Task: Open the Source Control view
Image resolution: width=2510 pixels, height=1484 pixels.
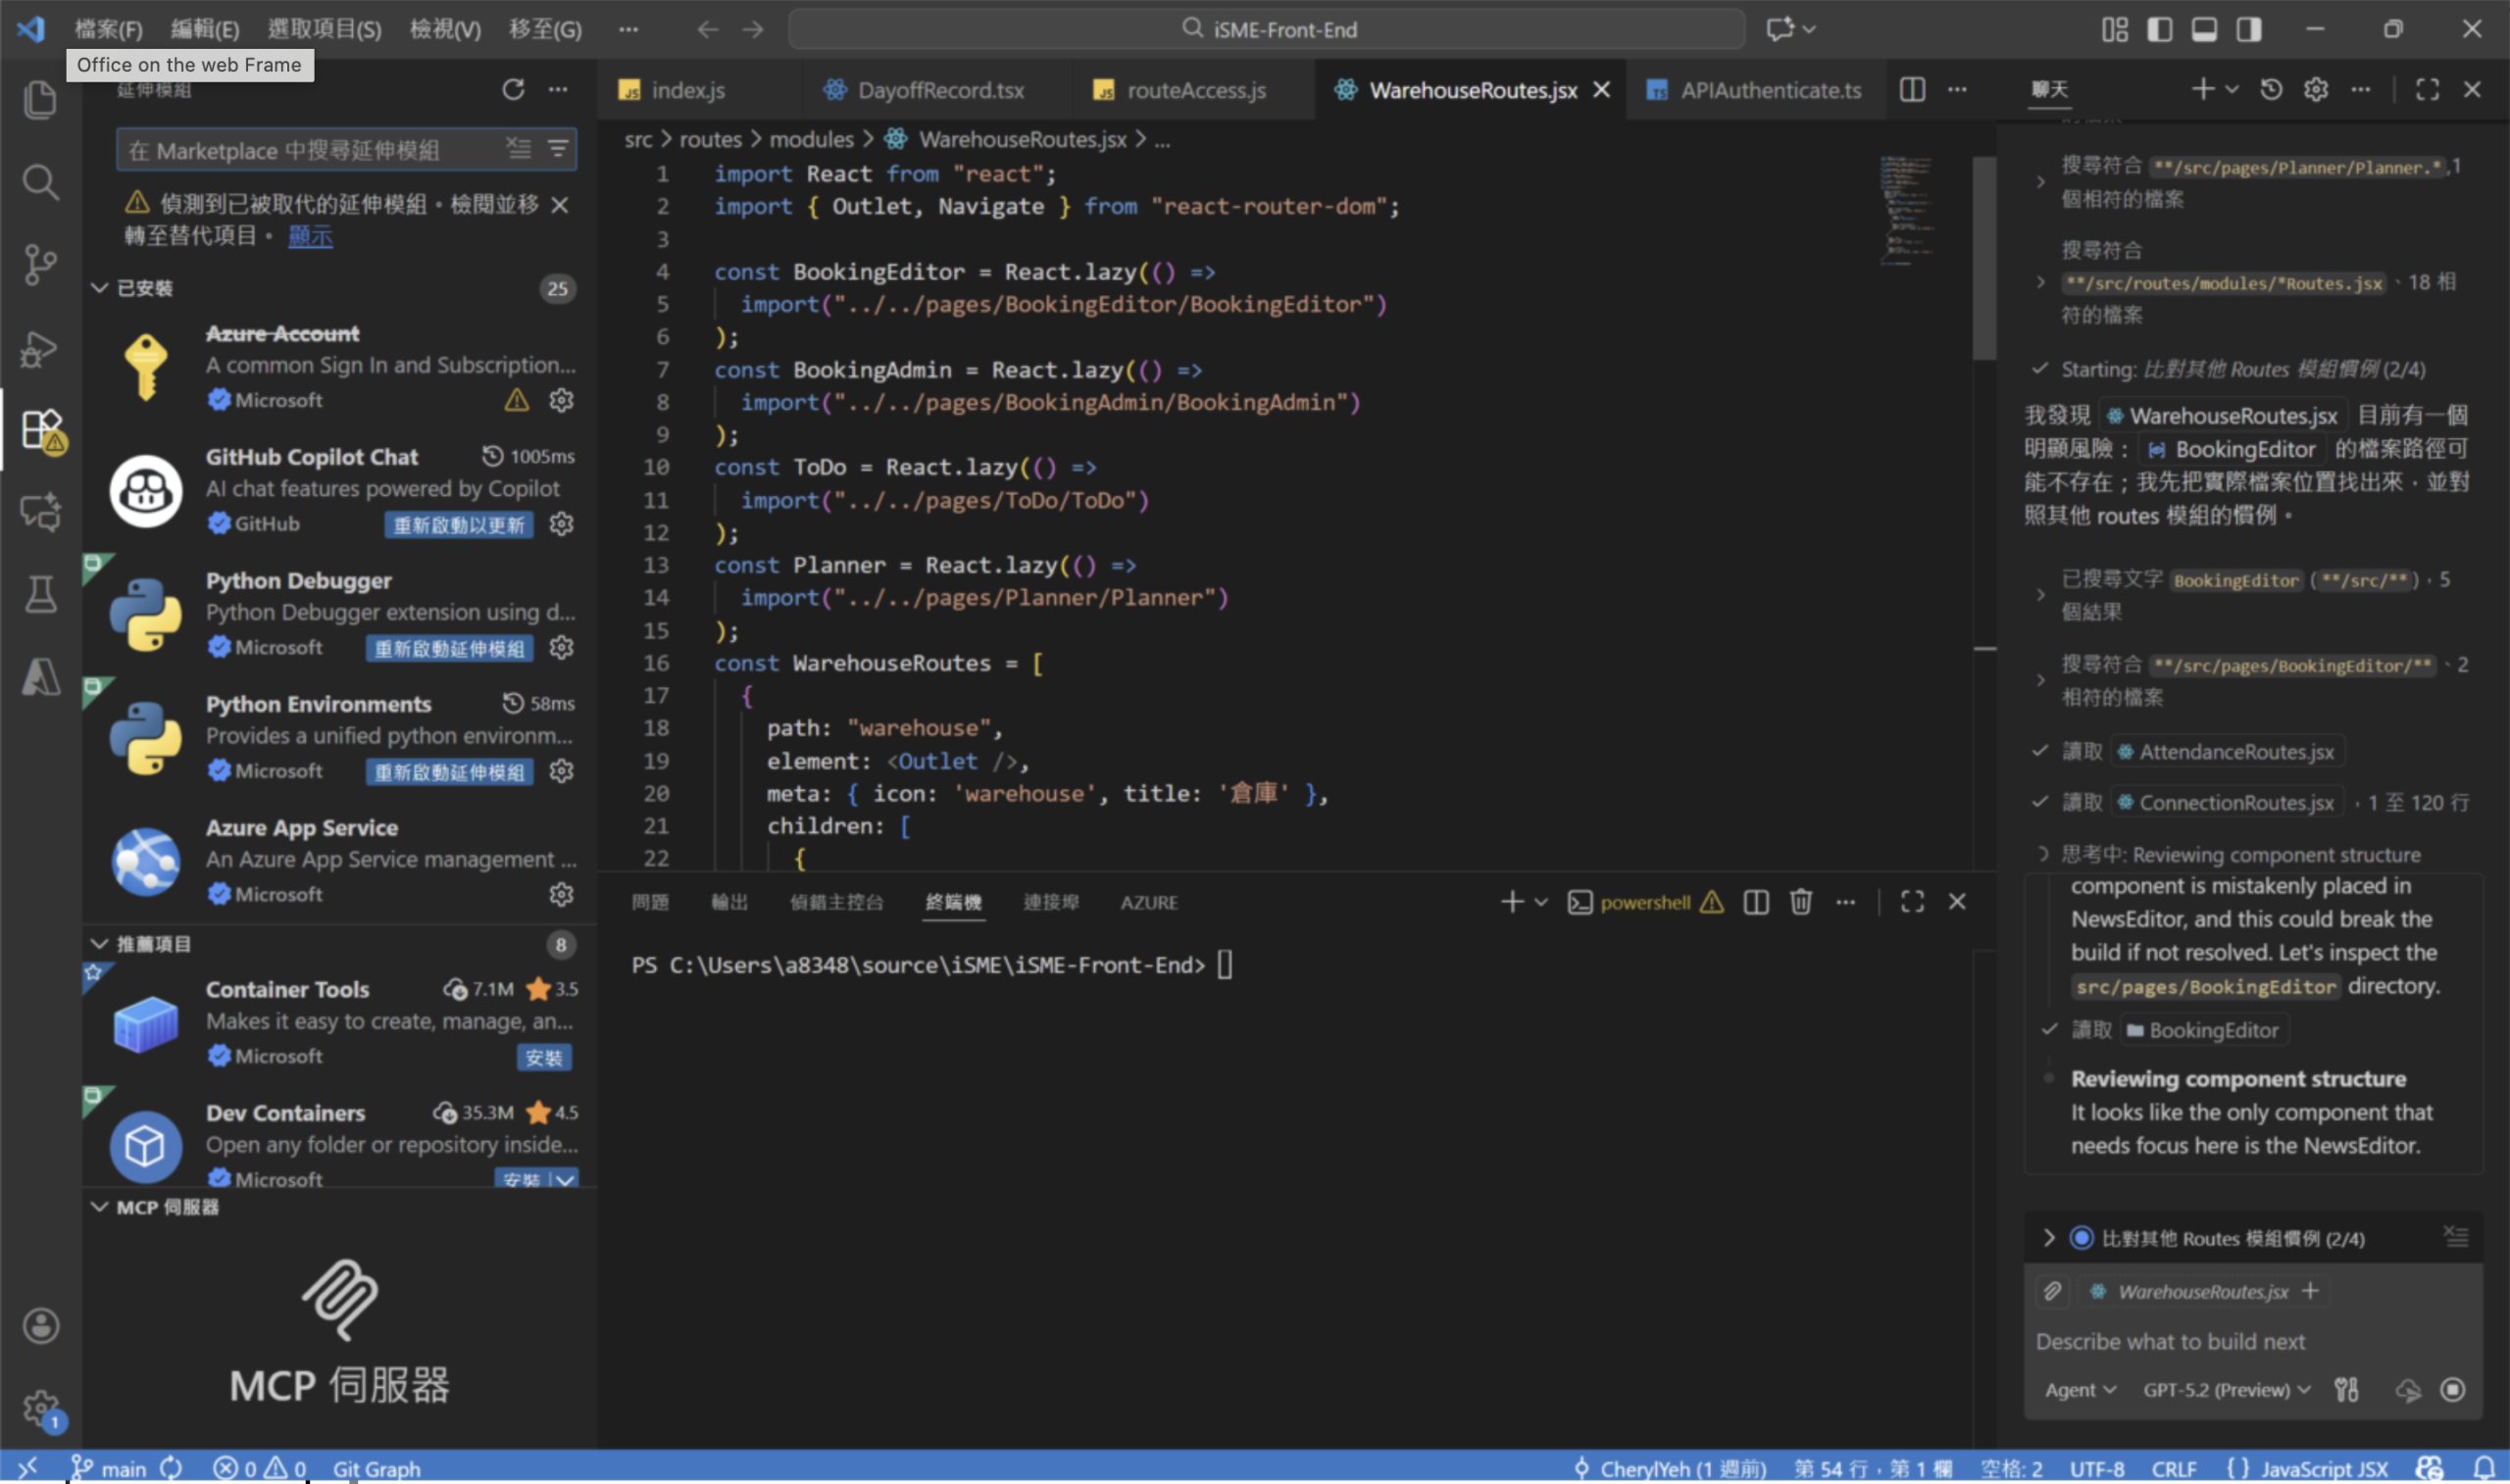Action: [40, 265]
